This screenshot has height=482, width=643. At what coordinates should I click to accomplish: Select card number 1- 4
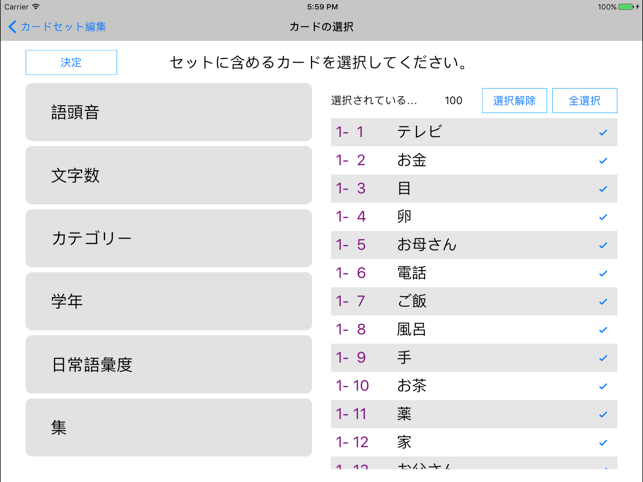(x=474, y=217)
